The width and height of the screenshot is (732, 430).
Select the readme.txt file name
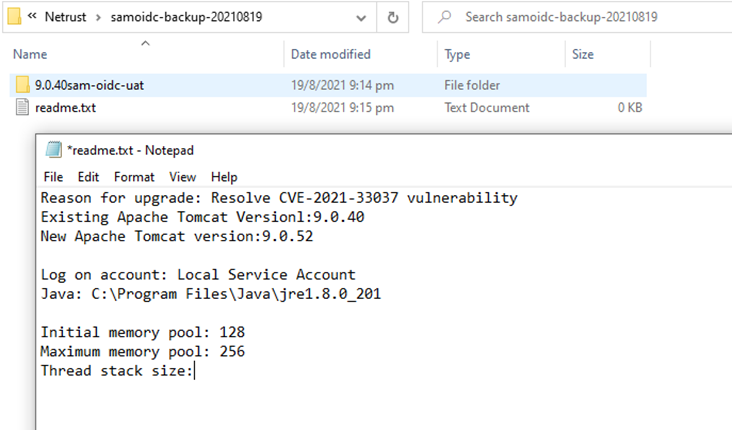click(x=65, y=108)
